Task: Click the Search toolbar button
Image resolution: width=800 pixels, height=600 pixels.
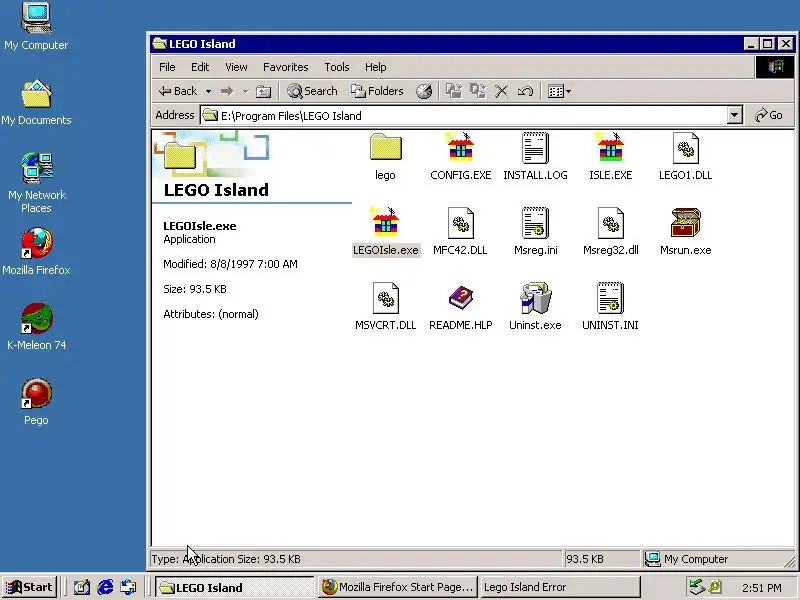Action: click(x=312, y=91)
